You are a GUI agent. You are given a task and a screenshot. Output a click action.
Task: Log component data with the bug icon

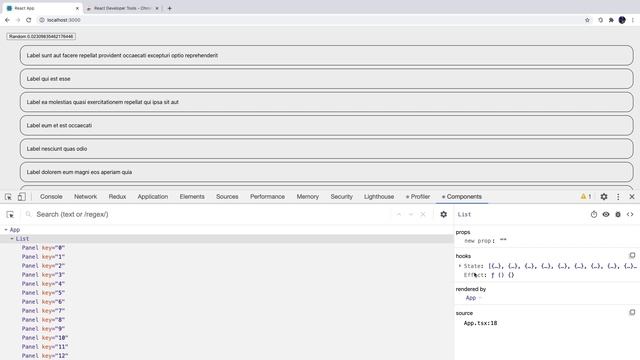point(618,214)
